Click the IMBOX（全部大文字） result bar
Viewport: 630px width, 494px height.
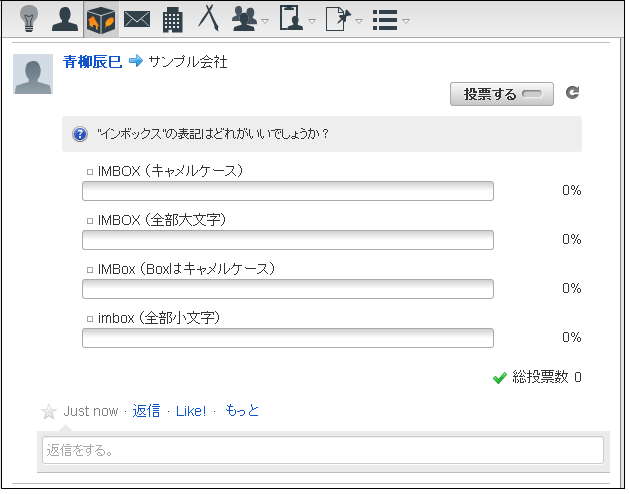coord(288,240)
